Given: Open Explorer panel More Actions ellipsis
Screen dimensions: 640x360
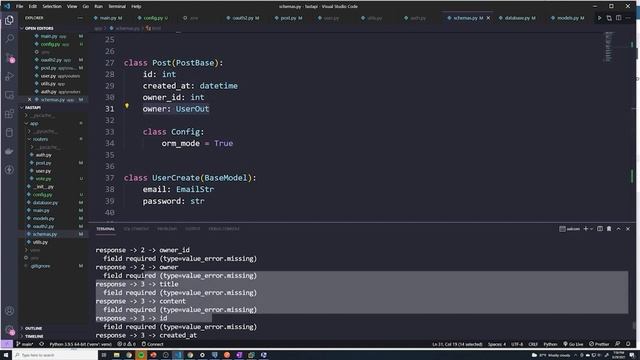Looking at the screenshot, I should coord(80,18).
